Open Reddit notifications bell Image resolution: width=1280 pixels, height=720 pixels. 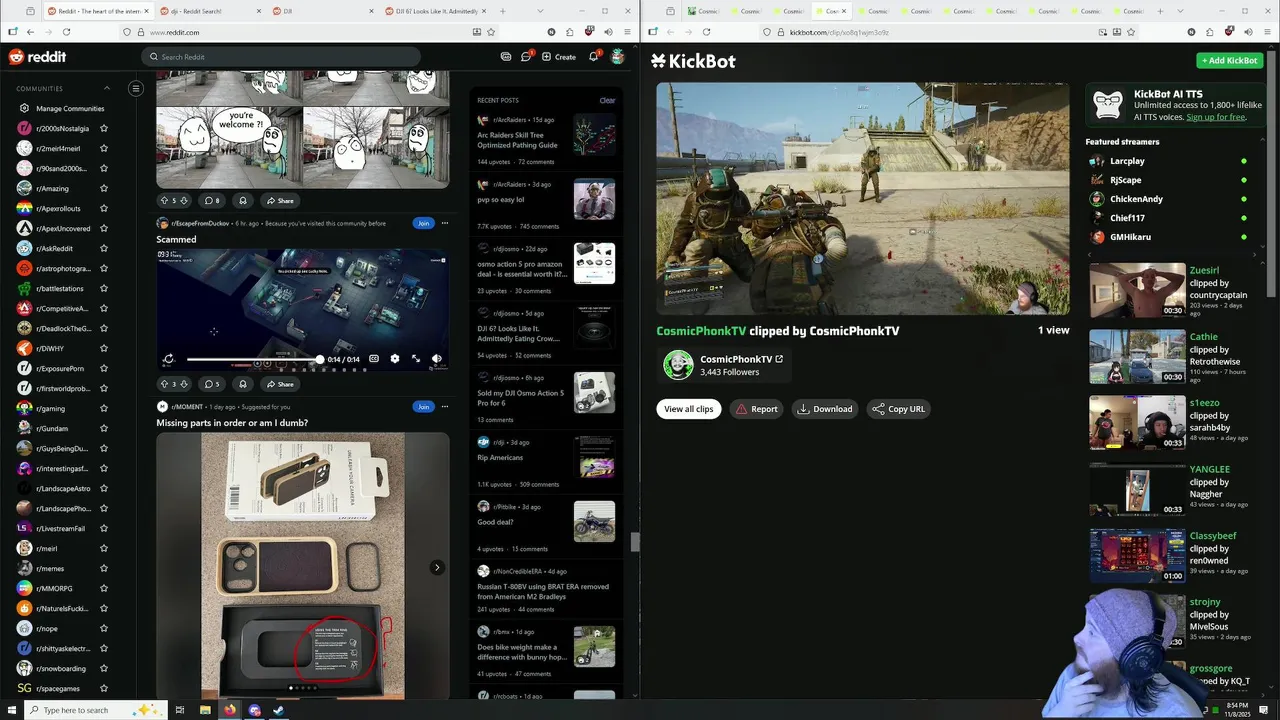[593, 57]
